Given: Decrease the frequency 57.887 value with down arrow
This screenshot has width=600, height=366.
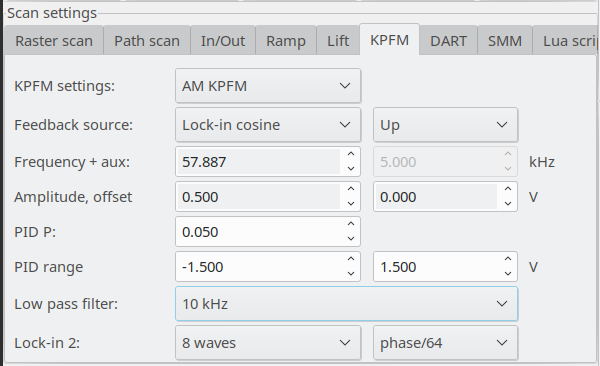Looking at the screenshot, I should (351, 168).
